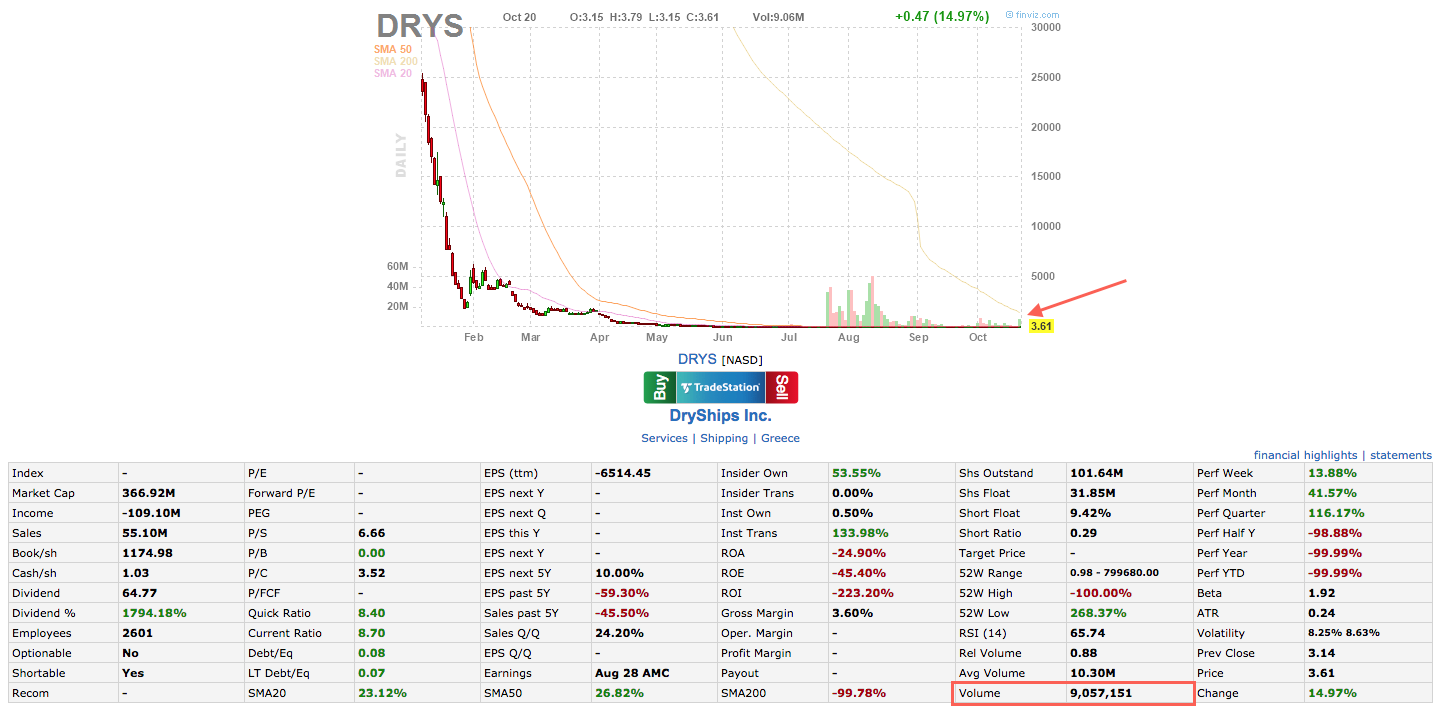The image size is (1441, 710).
Task: Click the Vol:9.06M text above chart
Action: click(x=779, y=17)
